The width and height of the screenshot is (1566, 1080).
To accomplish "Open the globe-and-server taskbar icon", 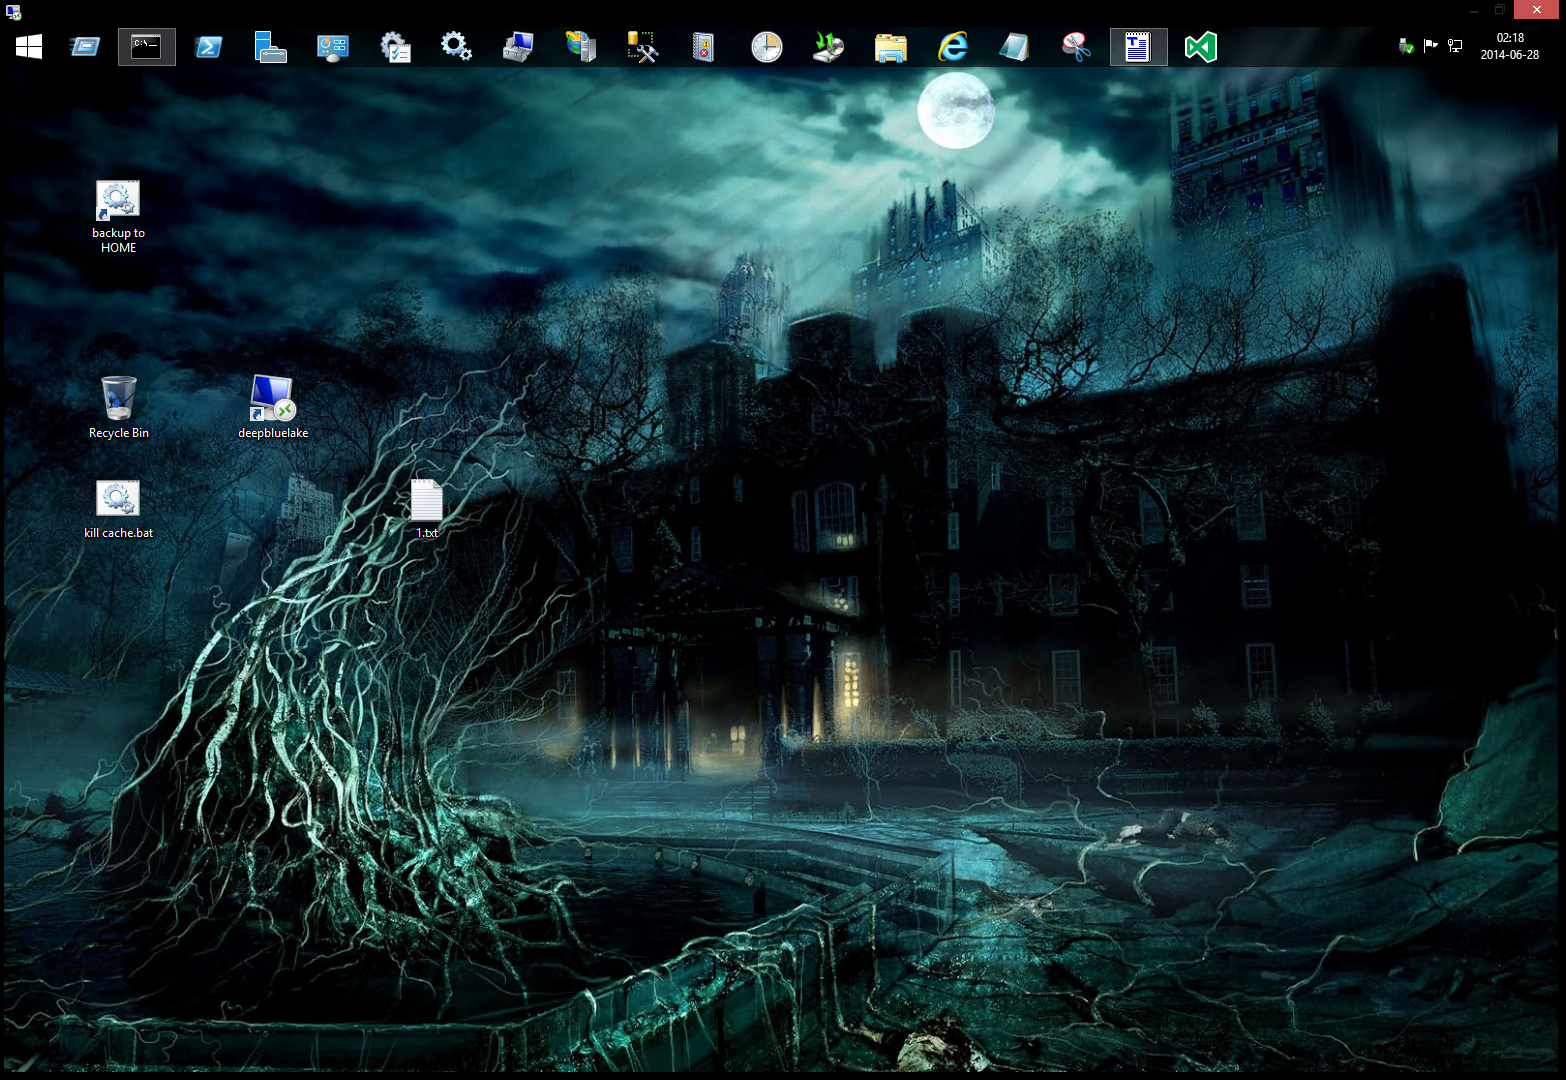I will [580, 47].
